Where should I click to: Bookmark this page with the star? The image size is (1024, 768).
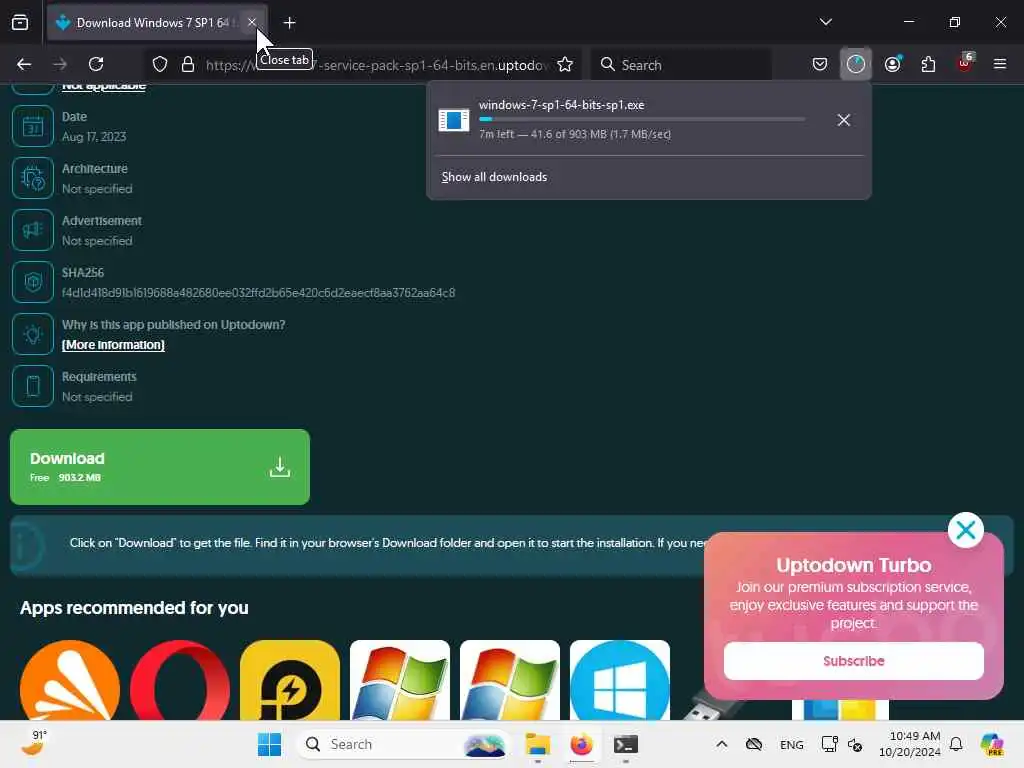point(565,64)
